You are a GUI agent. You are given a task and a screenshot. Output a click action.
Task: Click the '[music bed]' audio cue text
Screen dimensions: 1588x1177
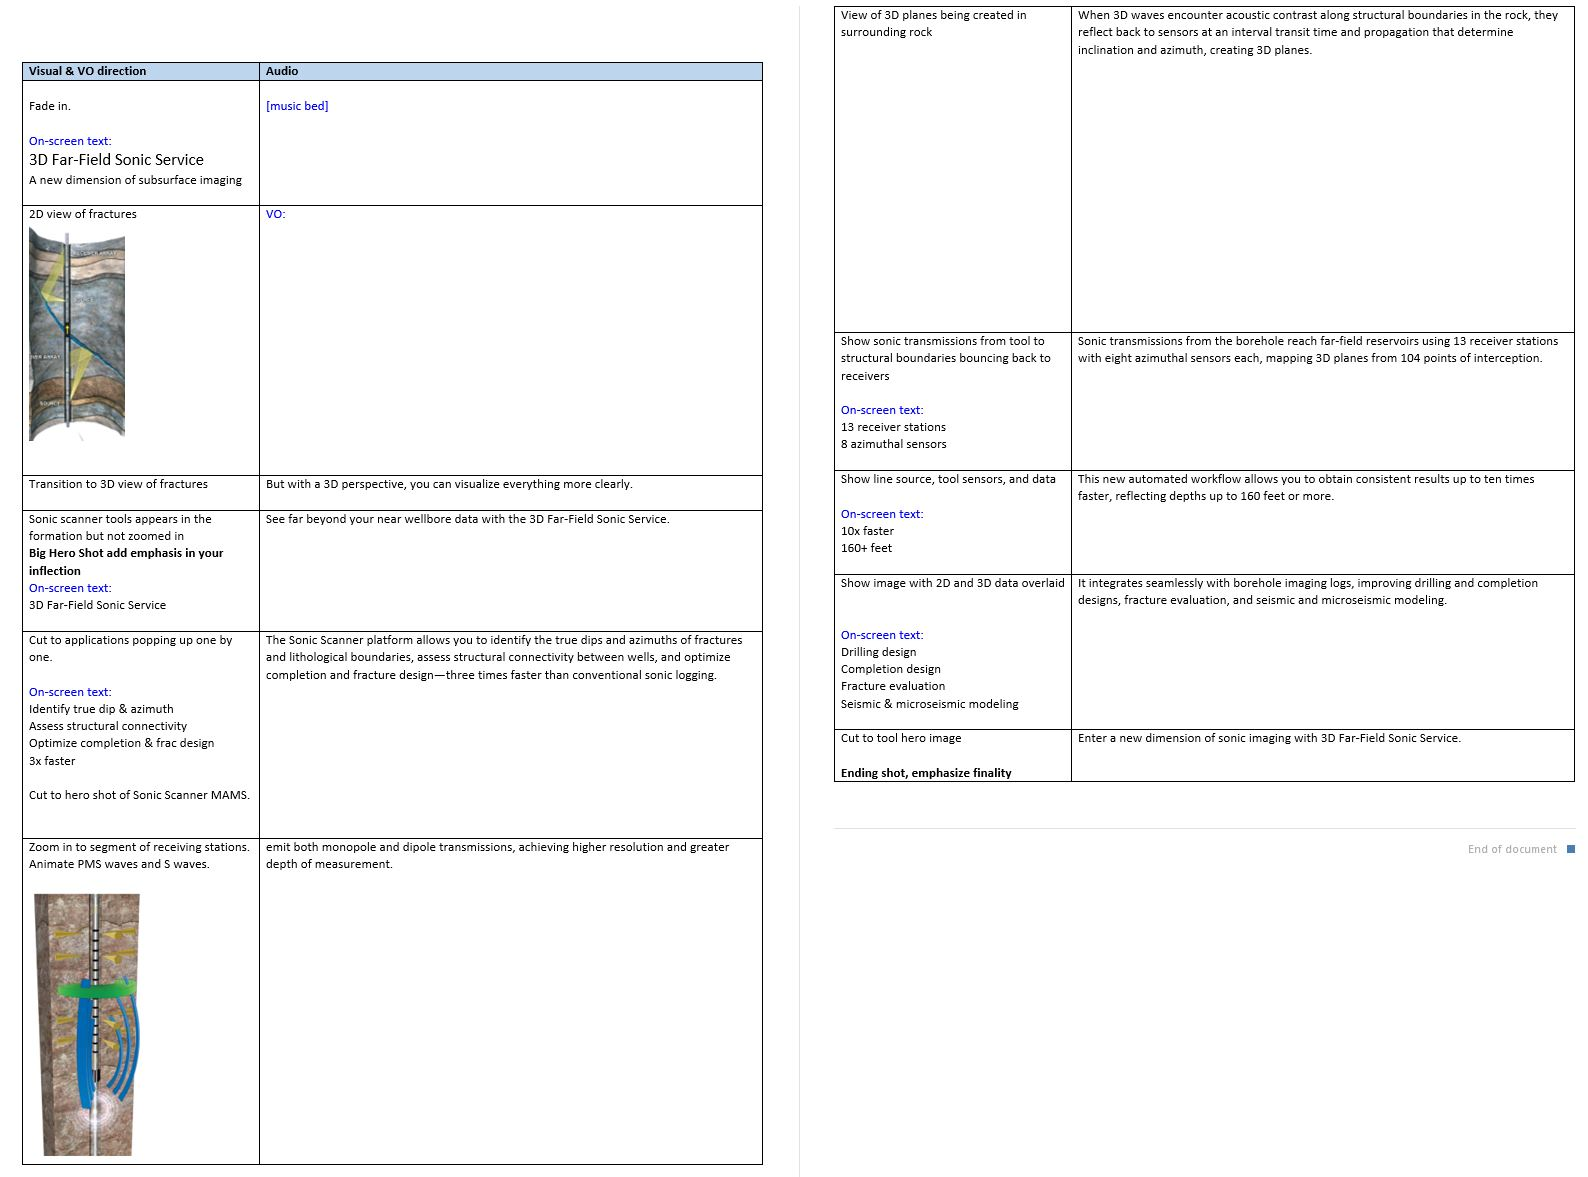tap(297, 106)
